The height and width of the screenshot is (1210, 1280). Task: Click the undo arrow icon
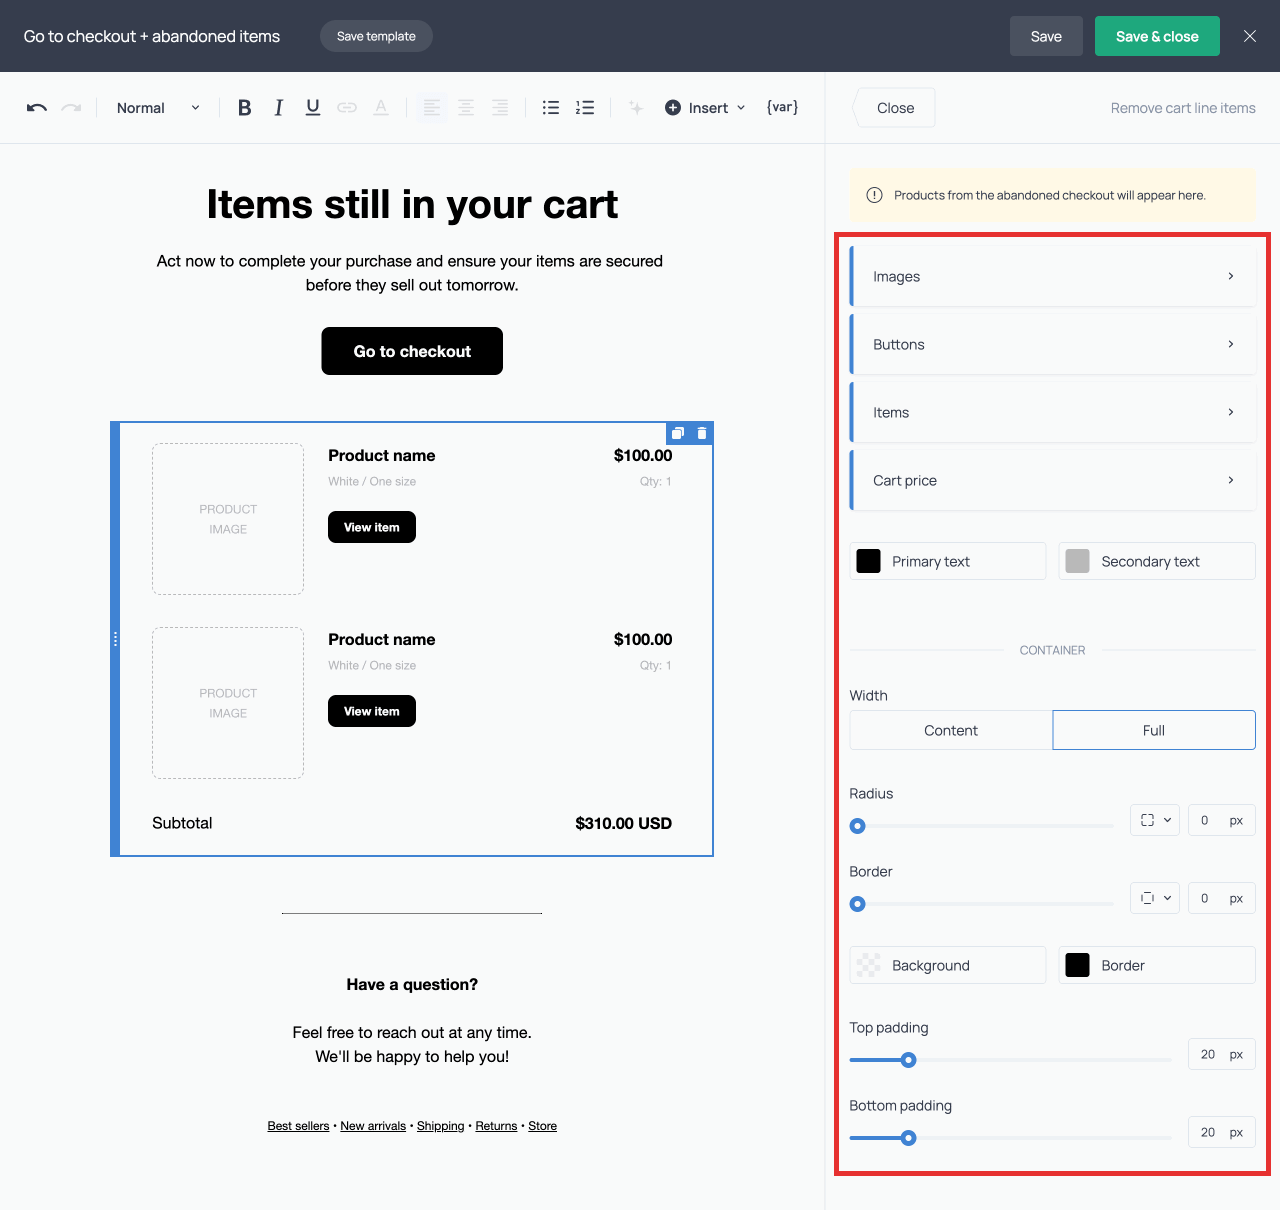(x=37, y=108)
